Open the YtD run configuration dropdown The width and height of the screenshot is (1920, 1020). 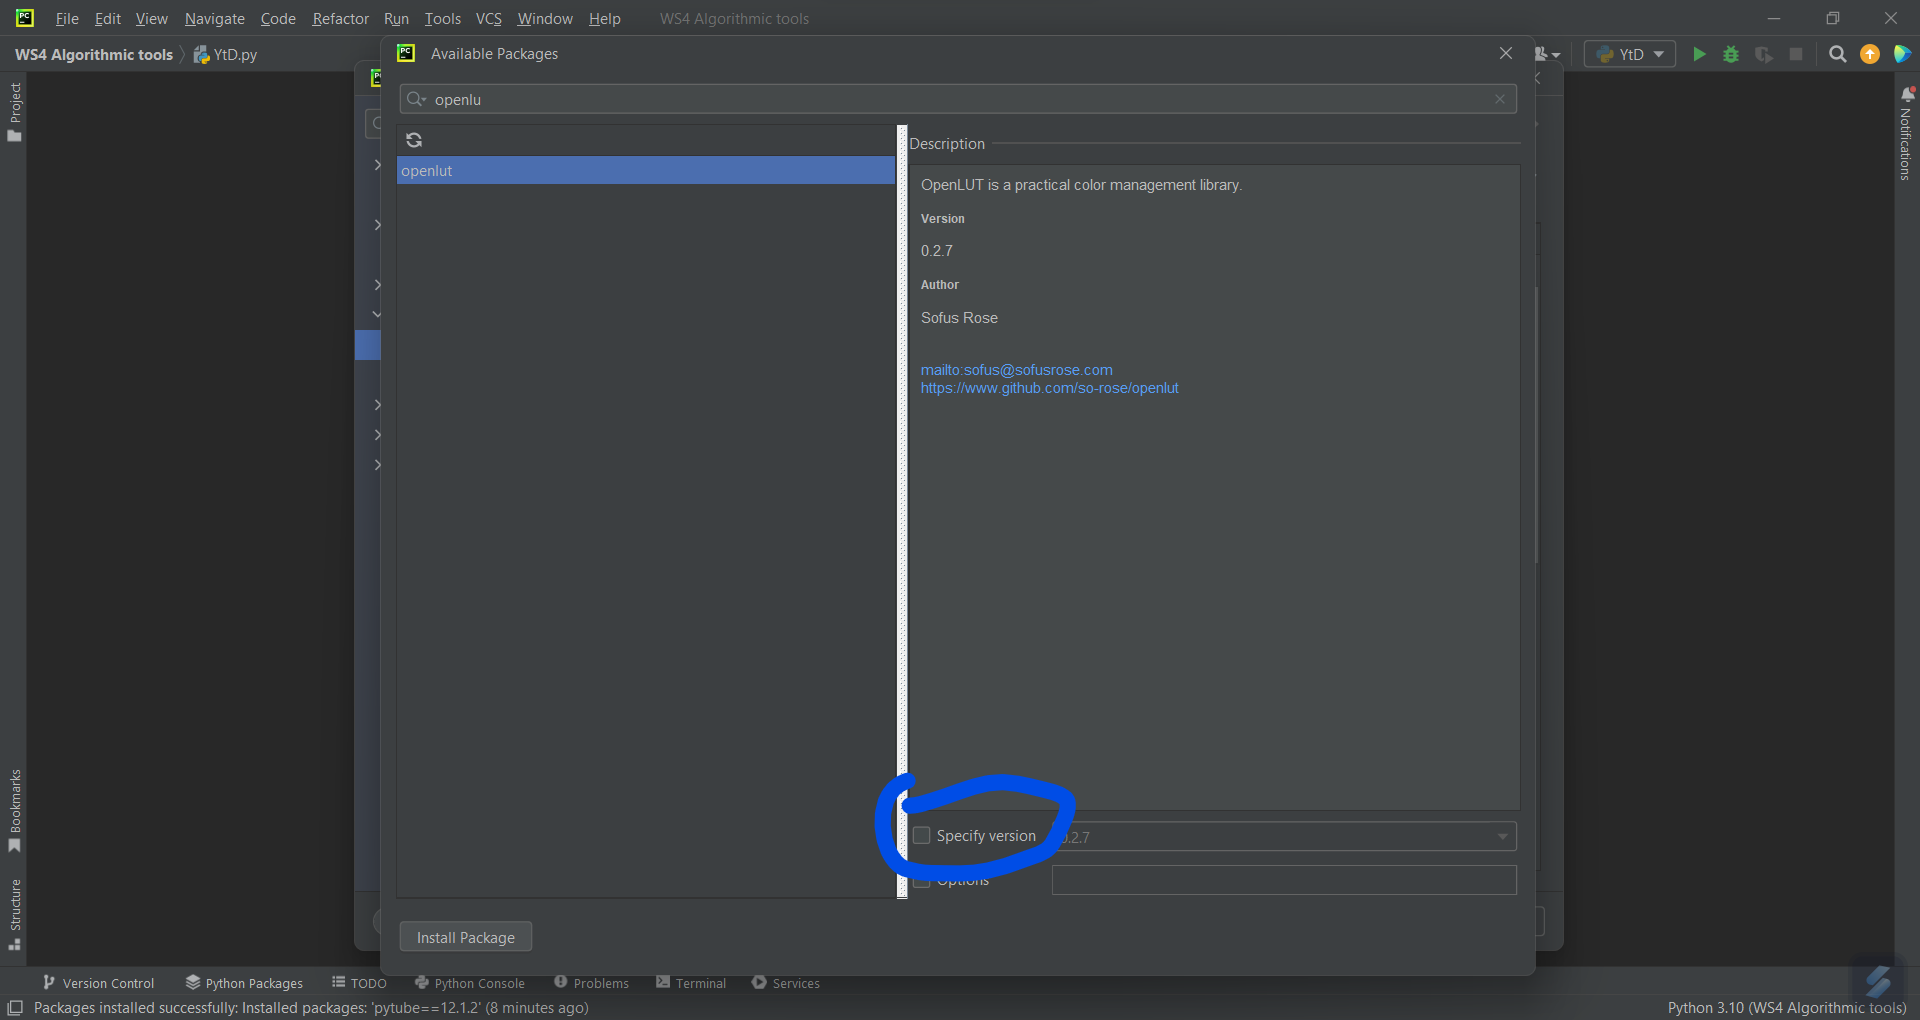coord(1630,54)
